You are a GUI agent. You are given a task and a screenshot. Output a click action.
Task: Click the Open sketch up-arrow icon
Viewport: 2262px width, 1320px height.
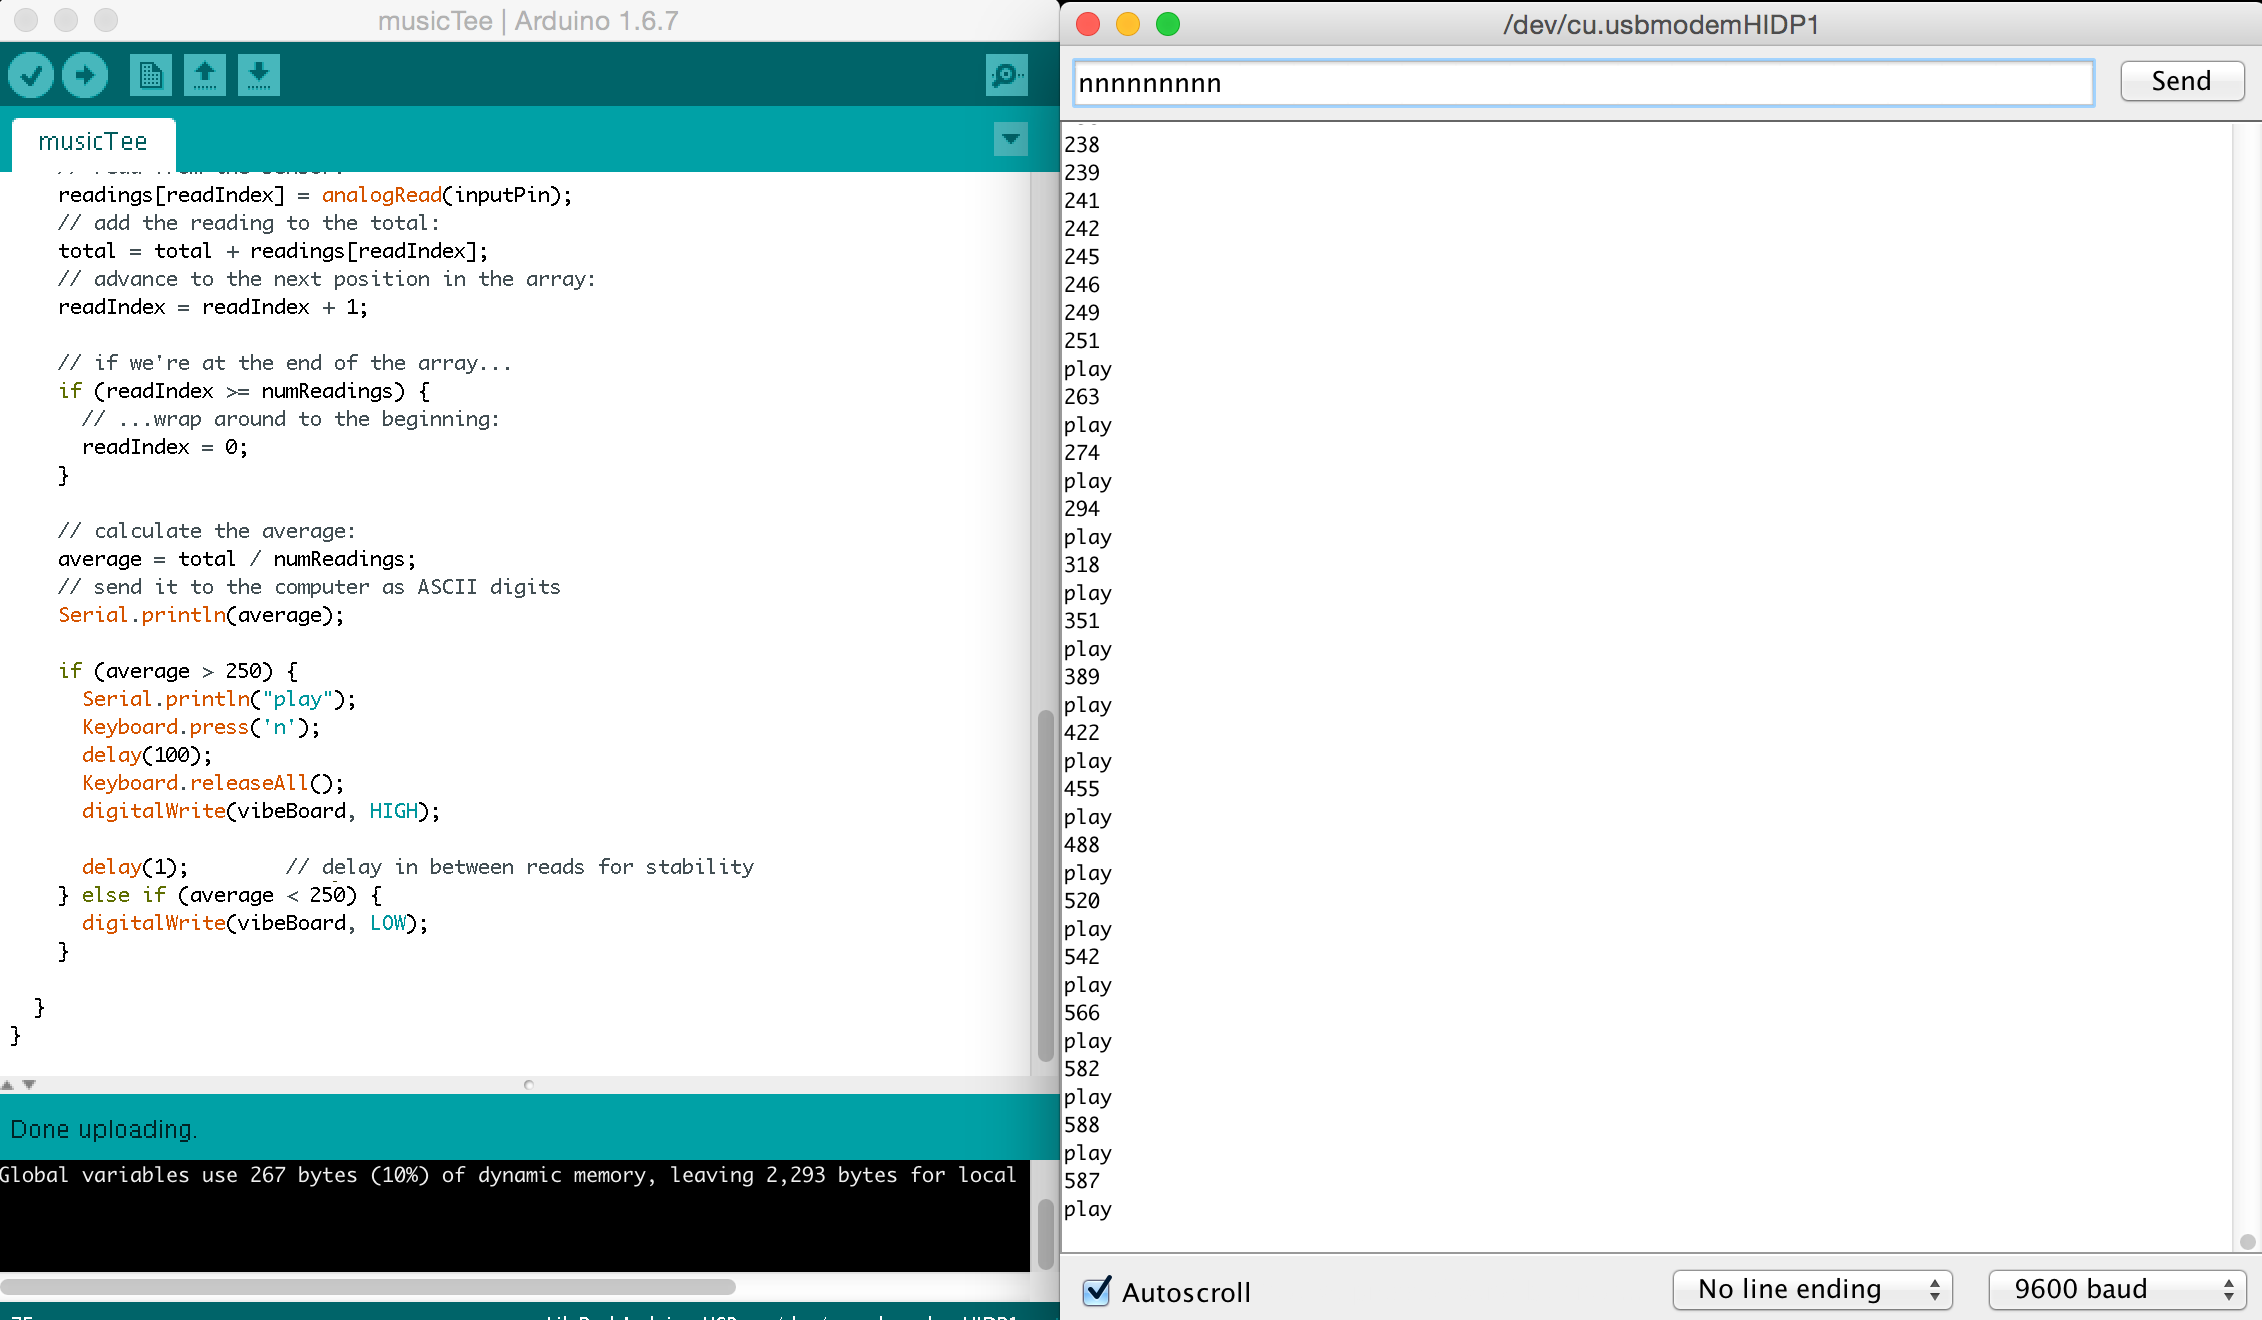(204, 75)
